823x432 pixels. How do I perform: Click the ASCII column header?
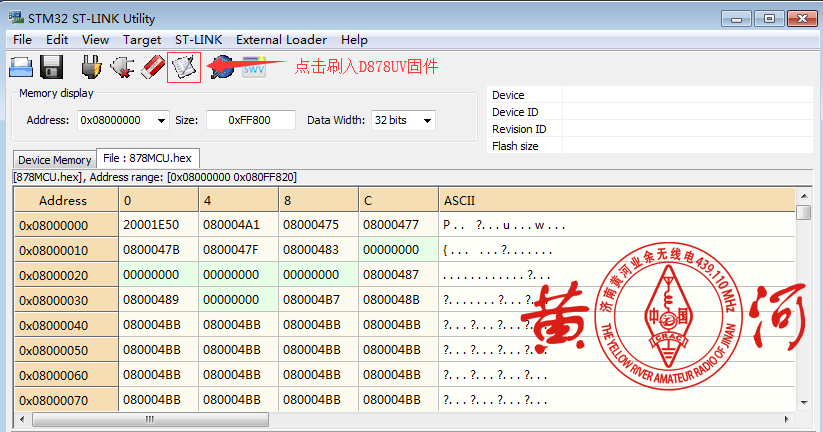[x=617, y=201]
